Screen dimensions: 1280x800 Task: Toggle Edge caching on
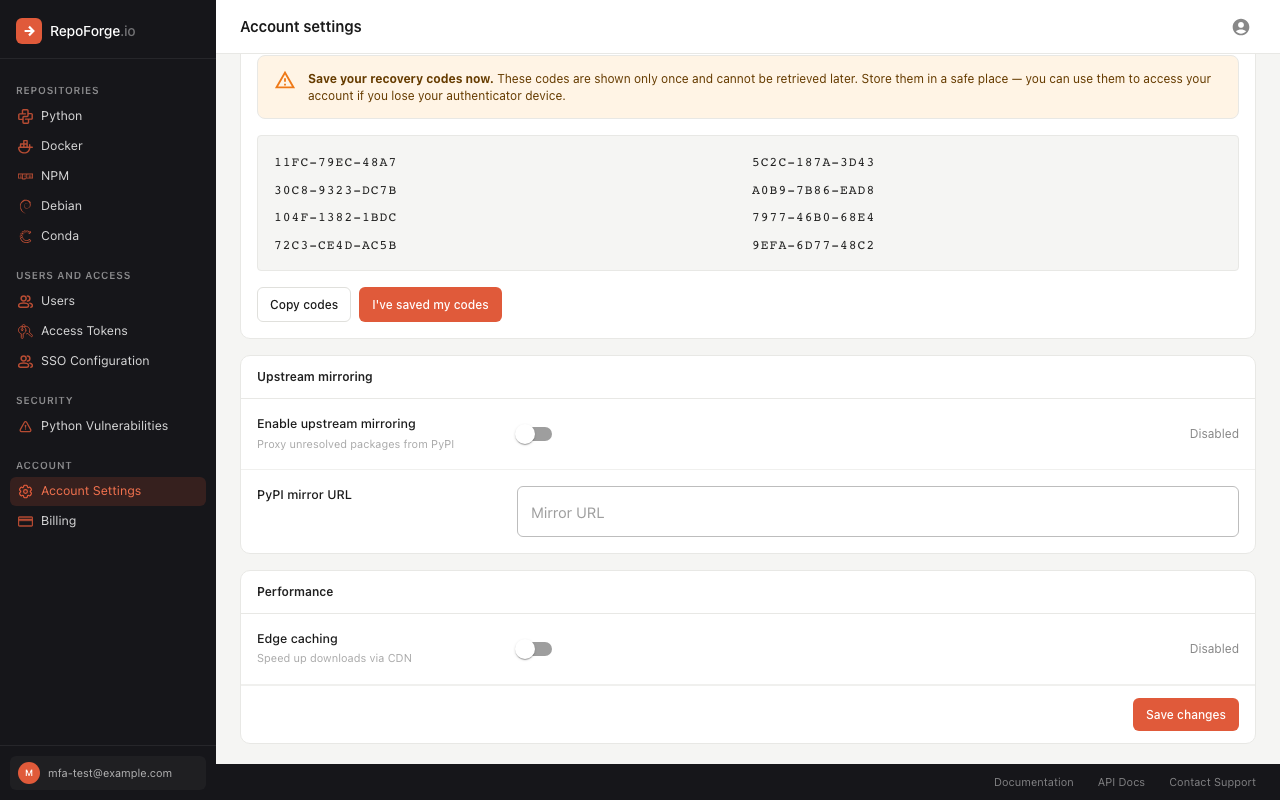click(534, 648)
